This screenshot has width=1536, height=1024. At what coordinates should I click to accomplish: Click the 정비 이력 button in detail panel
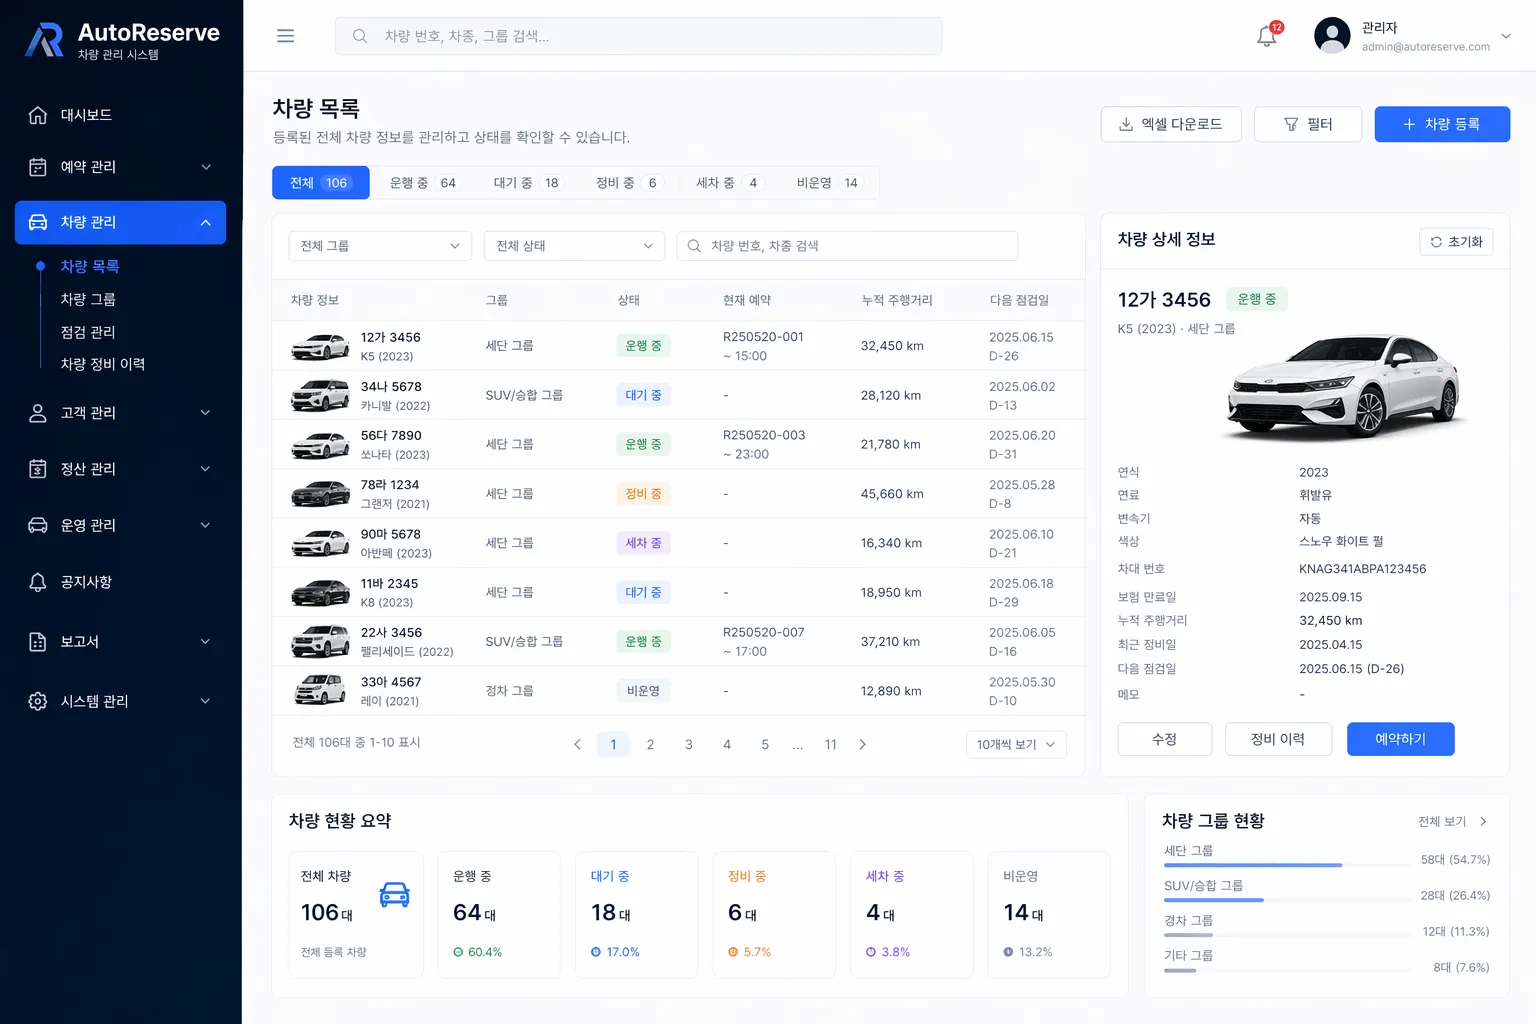tap(1278, 739)
